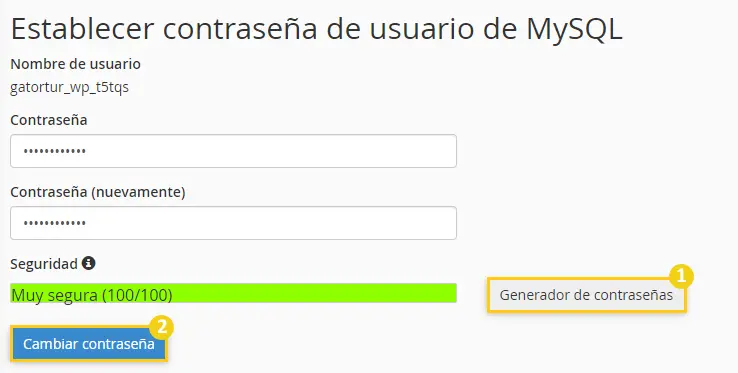Click the (100/100) score in strength bar
Image resolution: width=738 pixels, height=373 pixels.
tap(137, 295)
